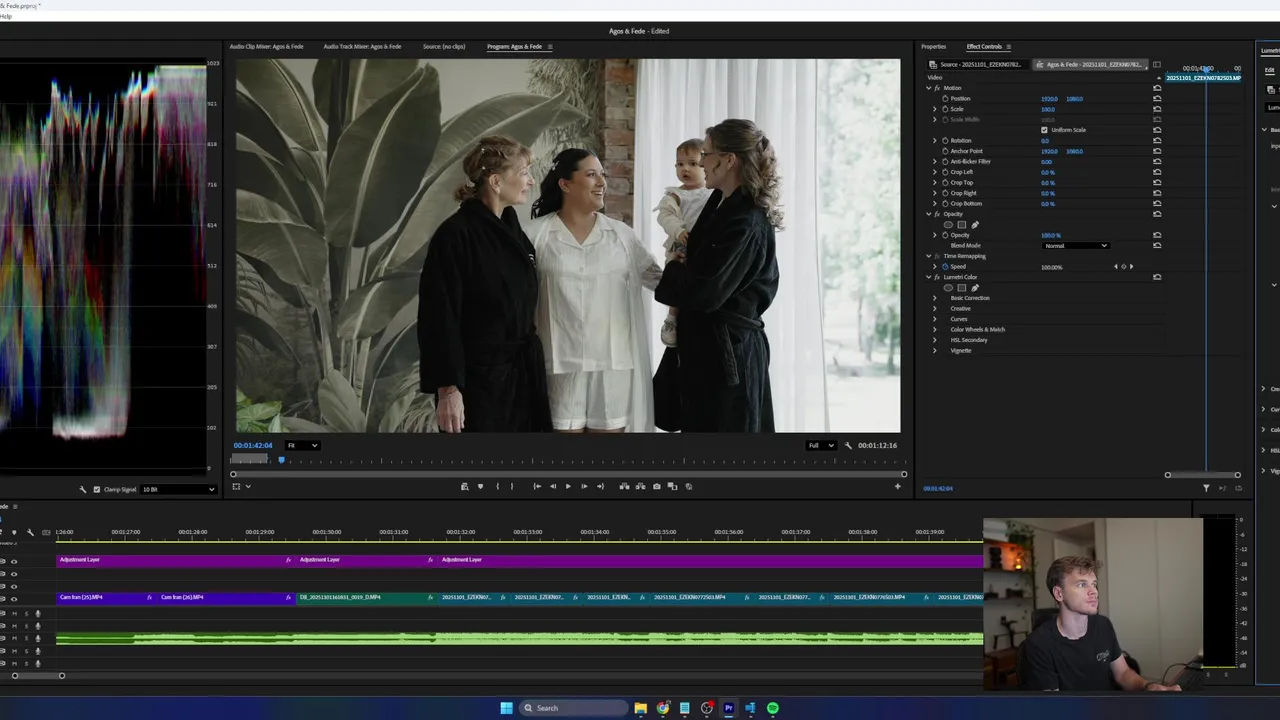1280x720 pixels.
Task: Toggle Effect Controls timeline view icon
Action: tap(1157, 64)
